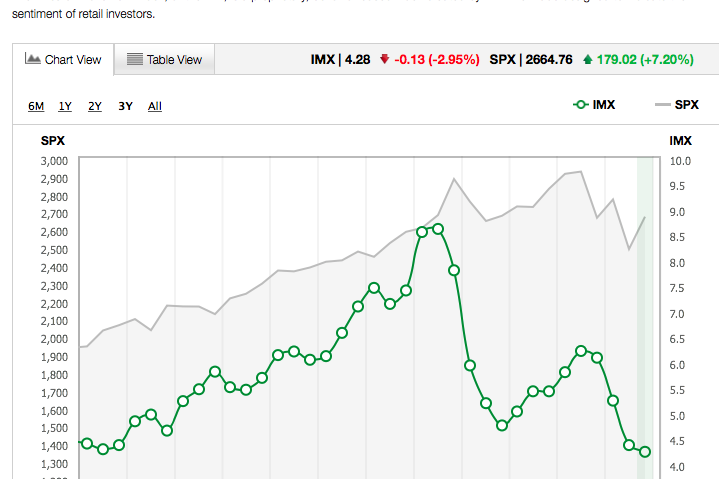Screen dimensions: 719x479
Task: Switch the chart to the 2Y range
Action: coord(95,106)
